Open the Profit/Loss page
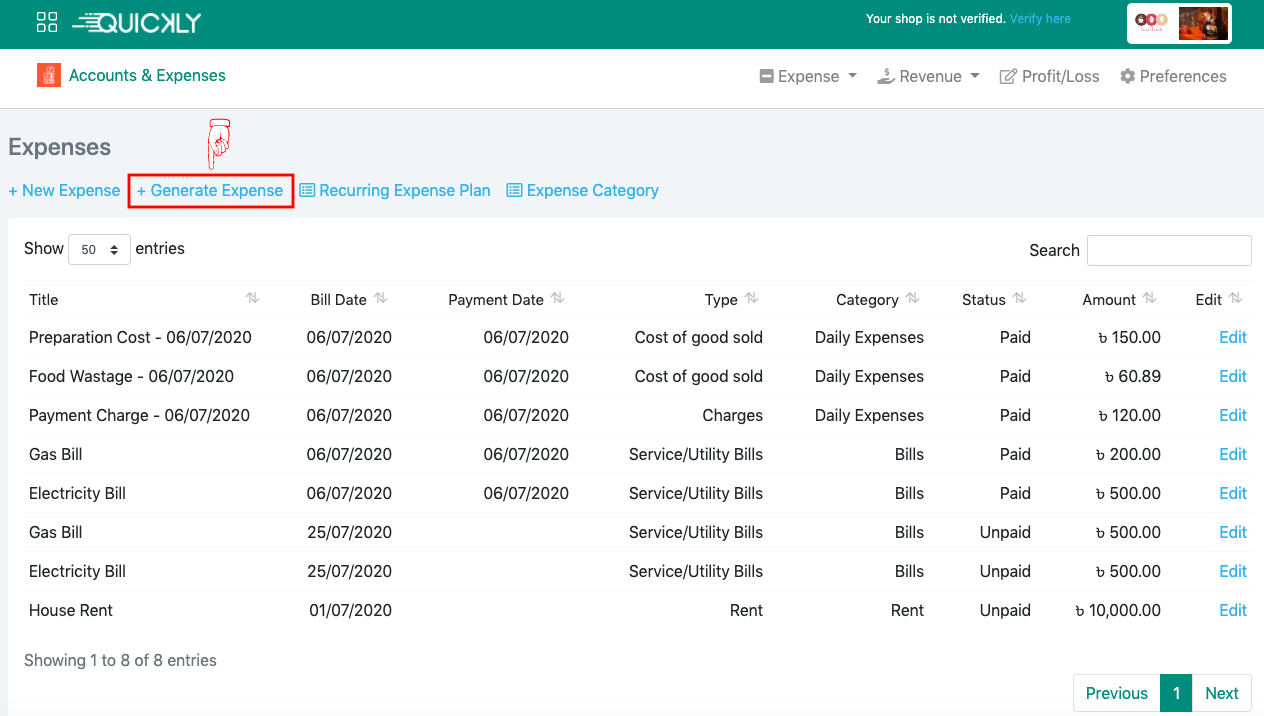The width and height of the screenshot is (1264, 716). pos(1049,76)
